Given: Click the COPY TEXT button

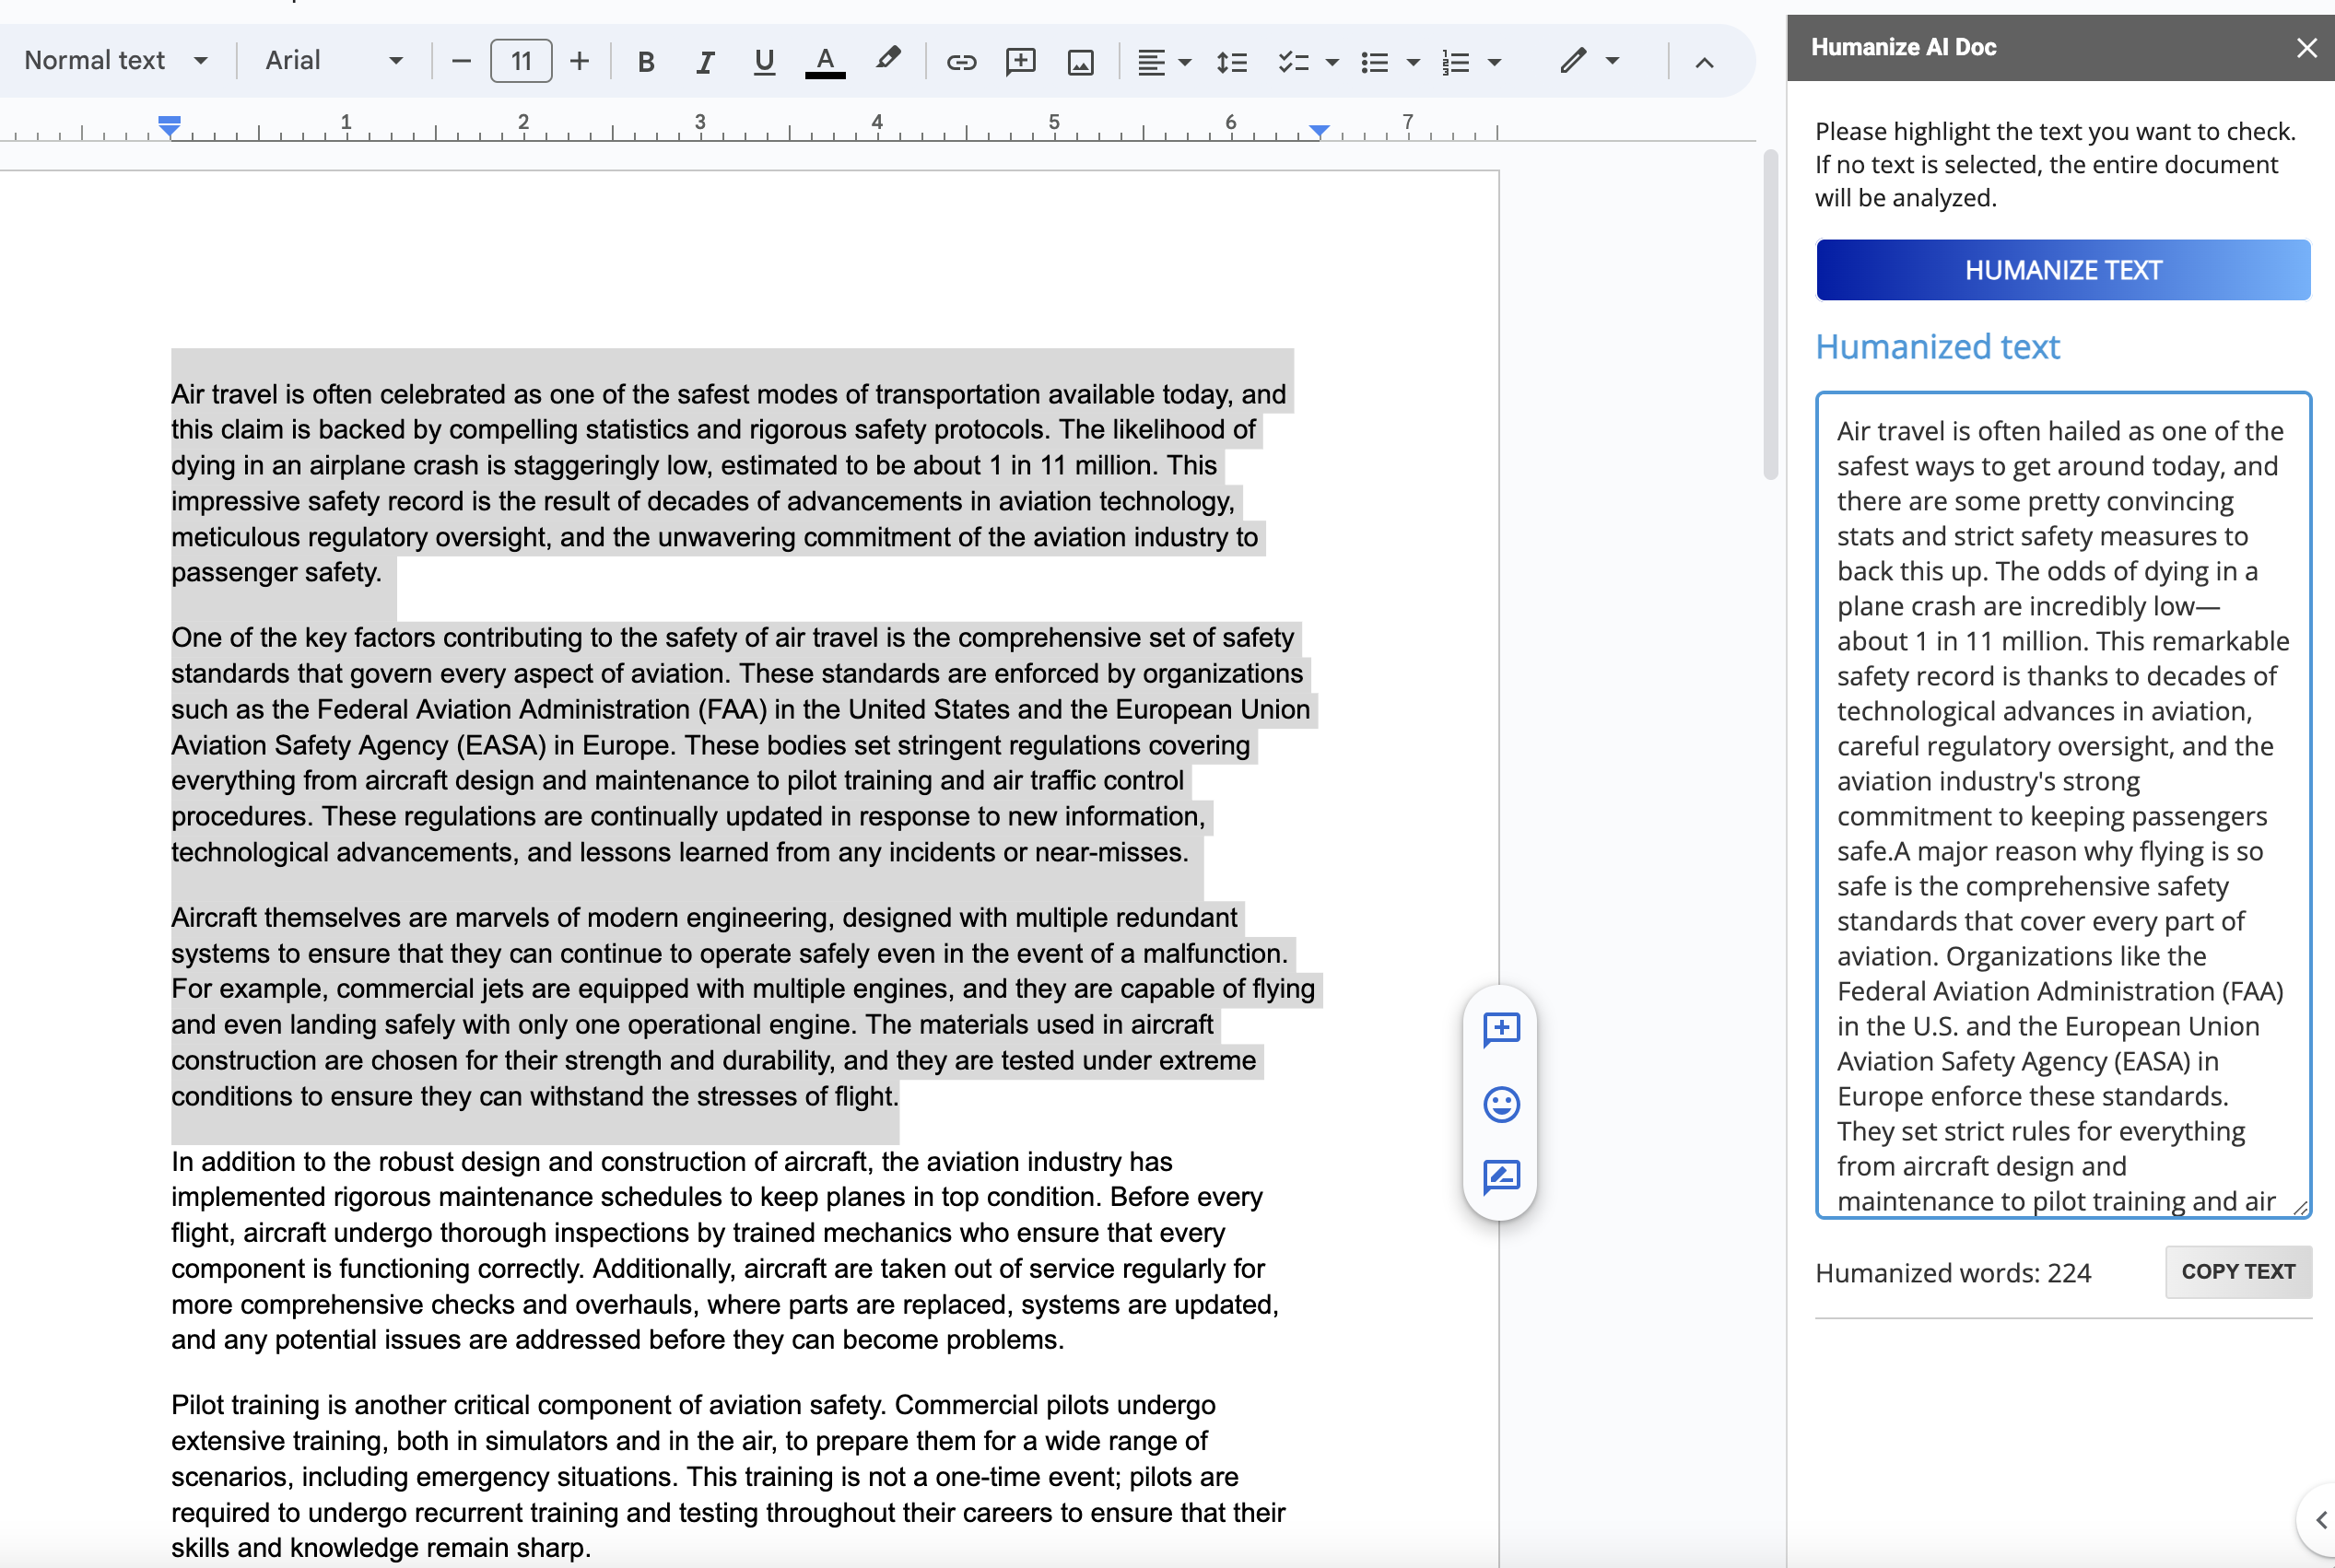Looking at the screenshot, I should (x=2238, y=1271).
